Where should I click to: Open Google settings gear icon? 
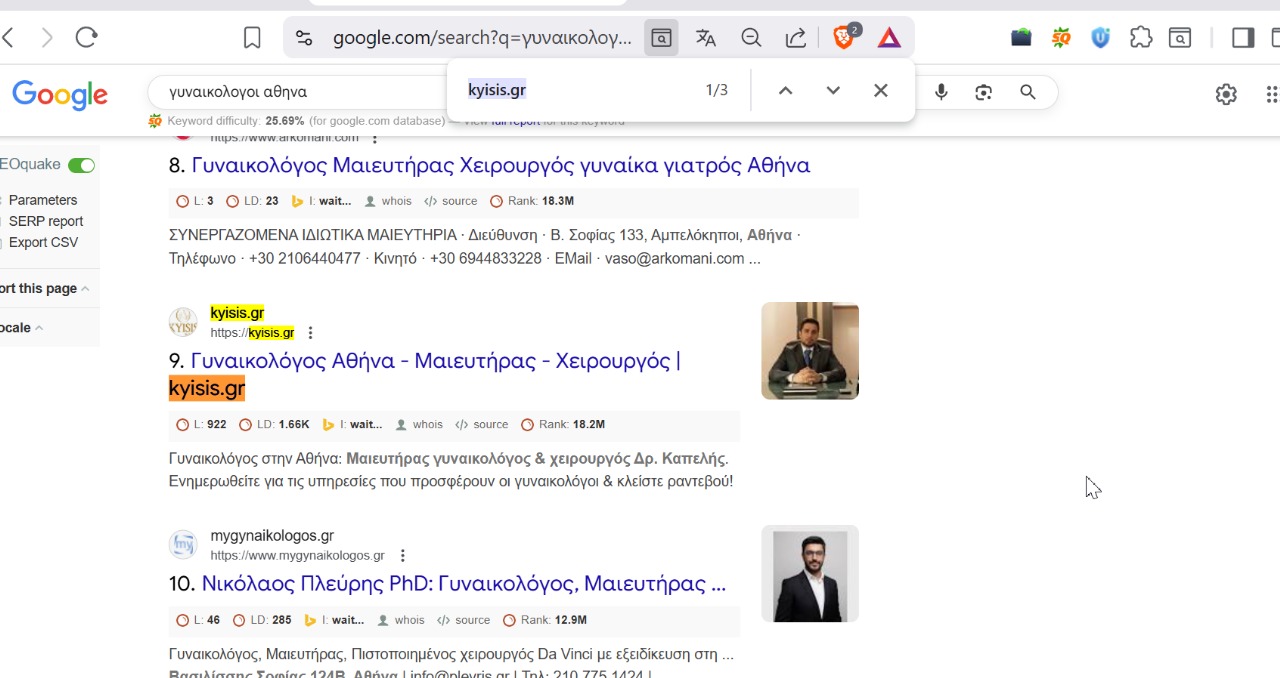pyautogui.click(x=1226, y=94)
